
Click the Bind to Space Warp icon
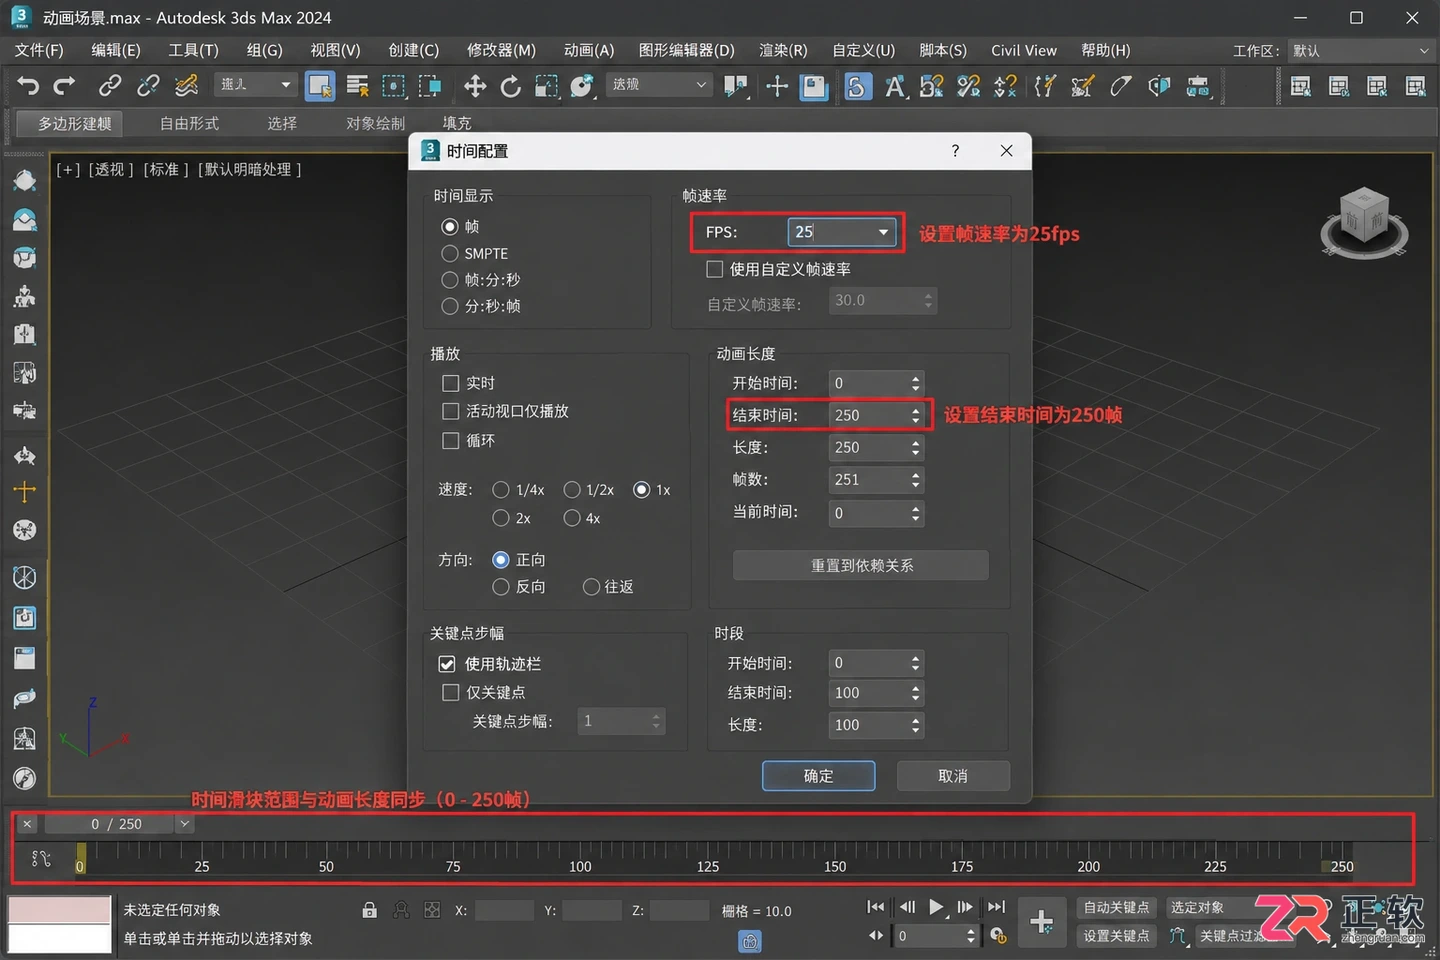(x=186, y=87)
